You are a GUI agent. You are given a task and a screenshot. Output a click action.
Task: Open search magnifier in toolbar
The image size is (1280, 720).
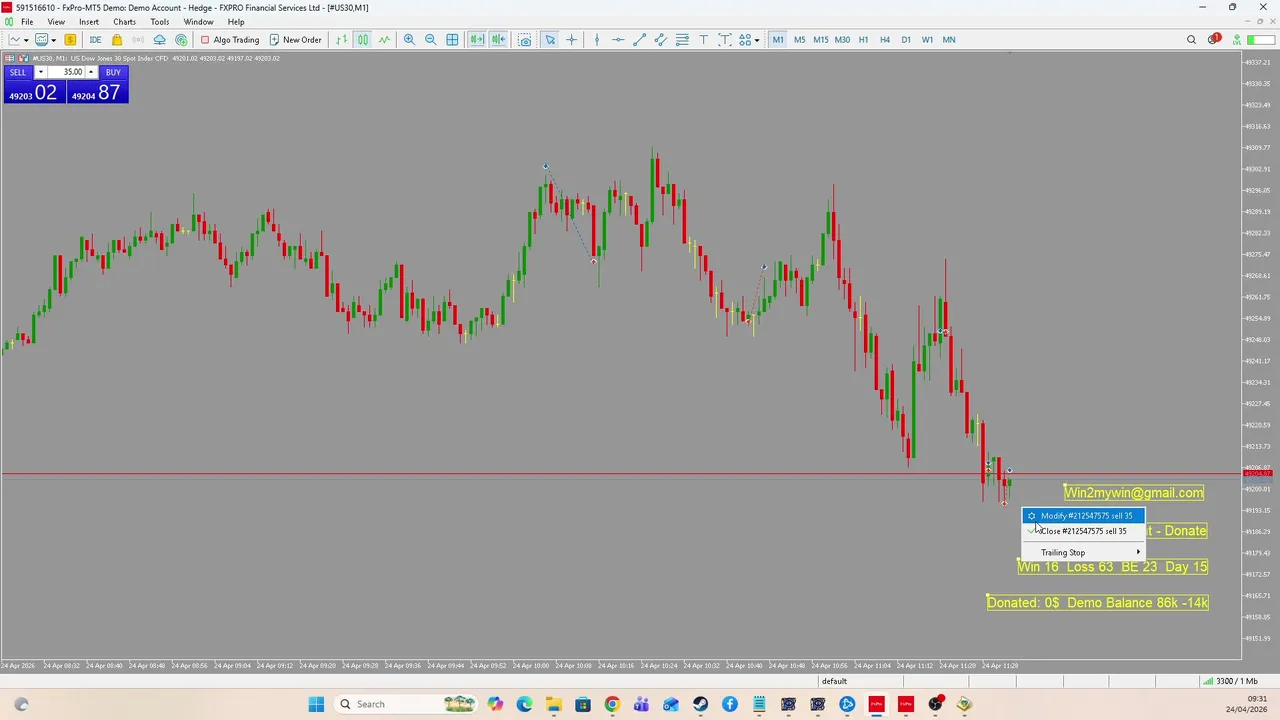[x=1191, y=40]
